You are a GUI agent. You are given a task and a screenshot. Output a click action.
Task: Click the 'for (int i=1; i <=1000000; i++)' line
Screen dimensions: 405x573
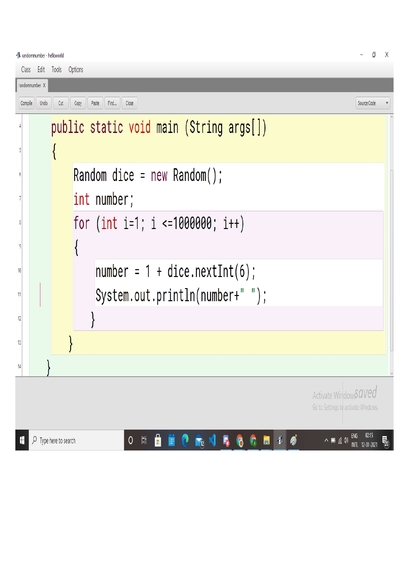point(159,223)
